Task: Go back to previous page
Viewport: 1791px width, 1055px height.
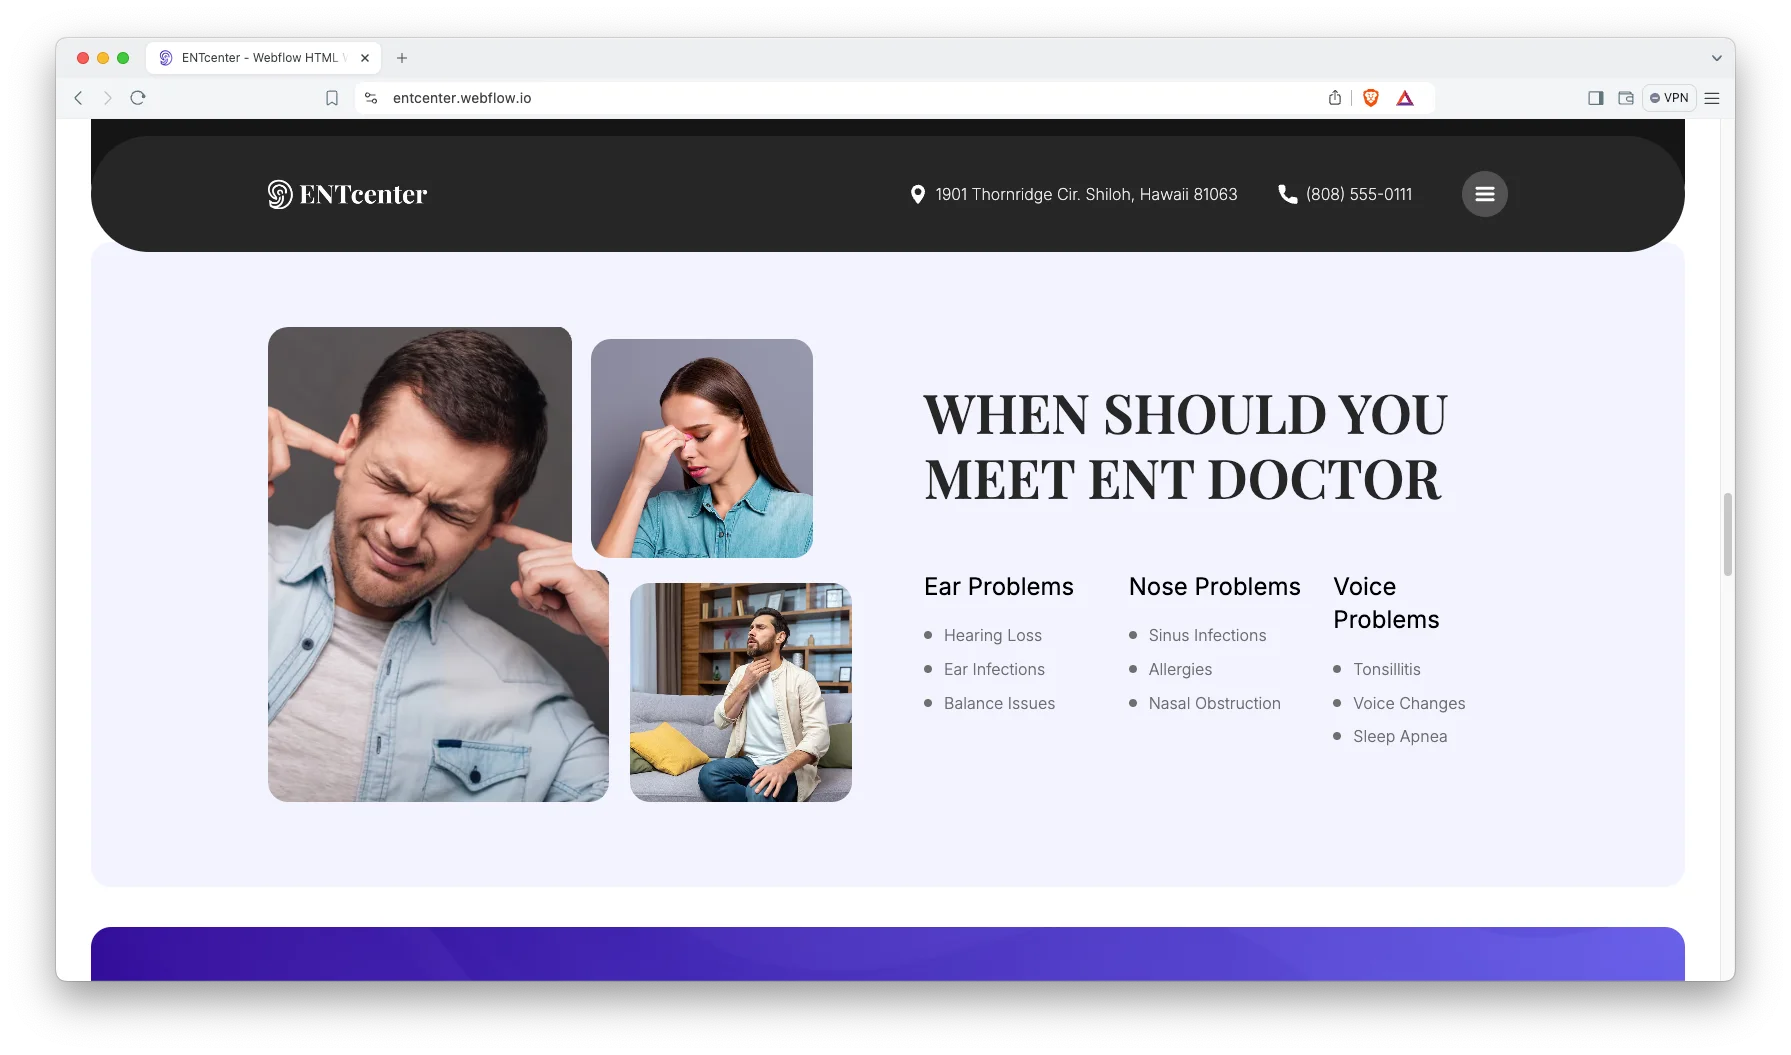Action: pos(79,98)
